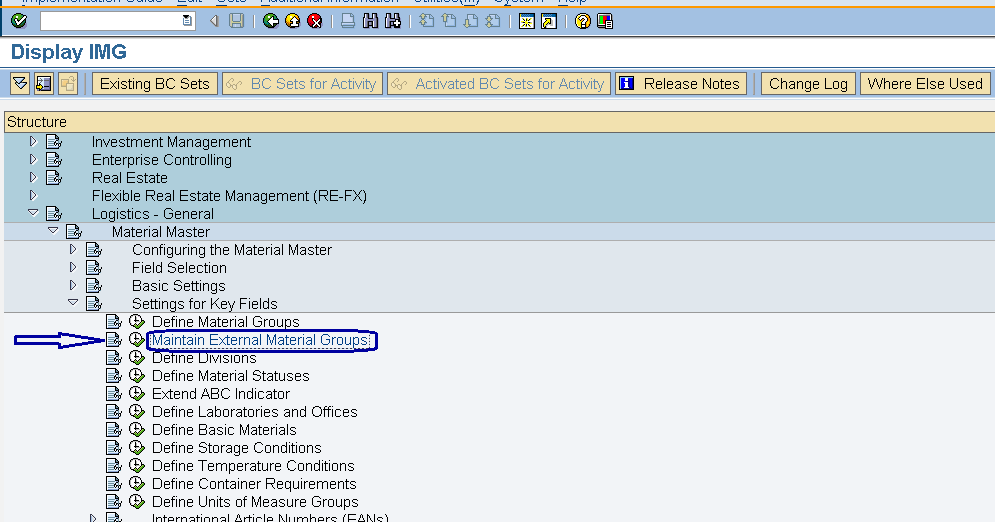Run the execute icon for Define Temperature Conditions

[x=136, y=466]
